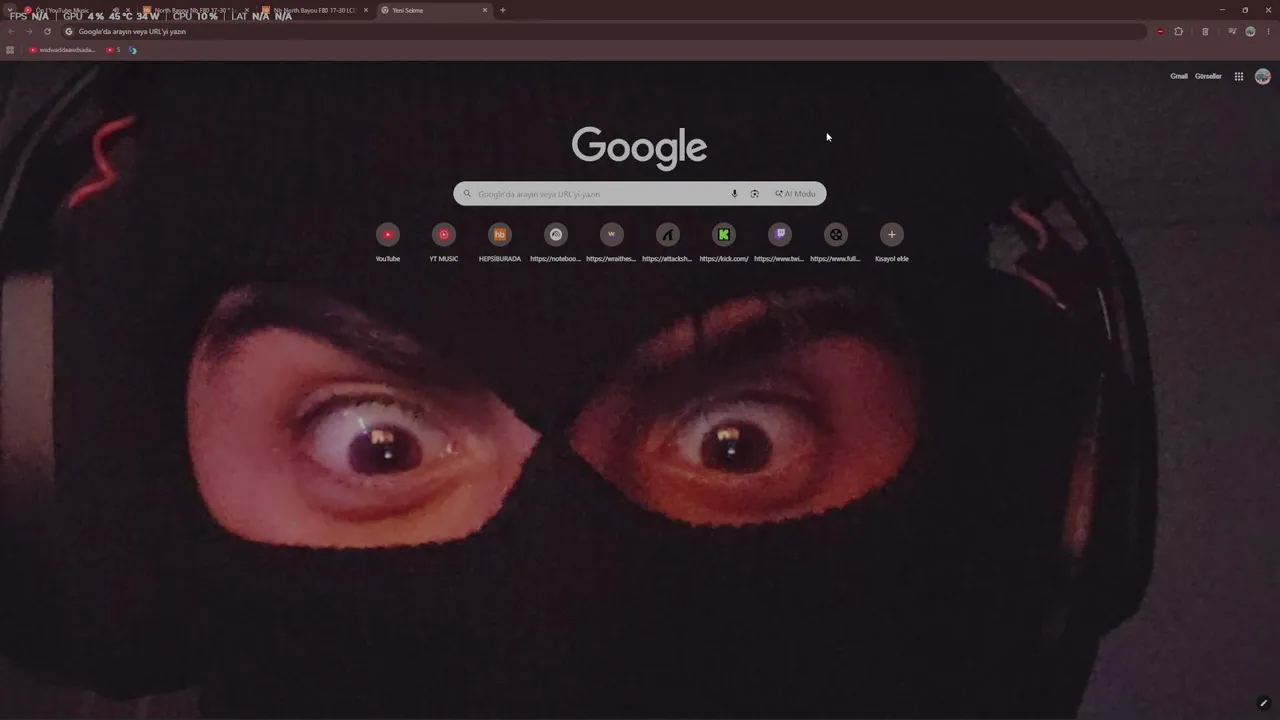Customize the page with the pencil icon
Image resolution: width=1280 pixels, height=720 pixels.
coord(1264,703)
